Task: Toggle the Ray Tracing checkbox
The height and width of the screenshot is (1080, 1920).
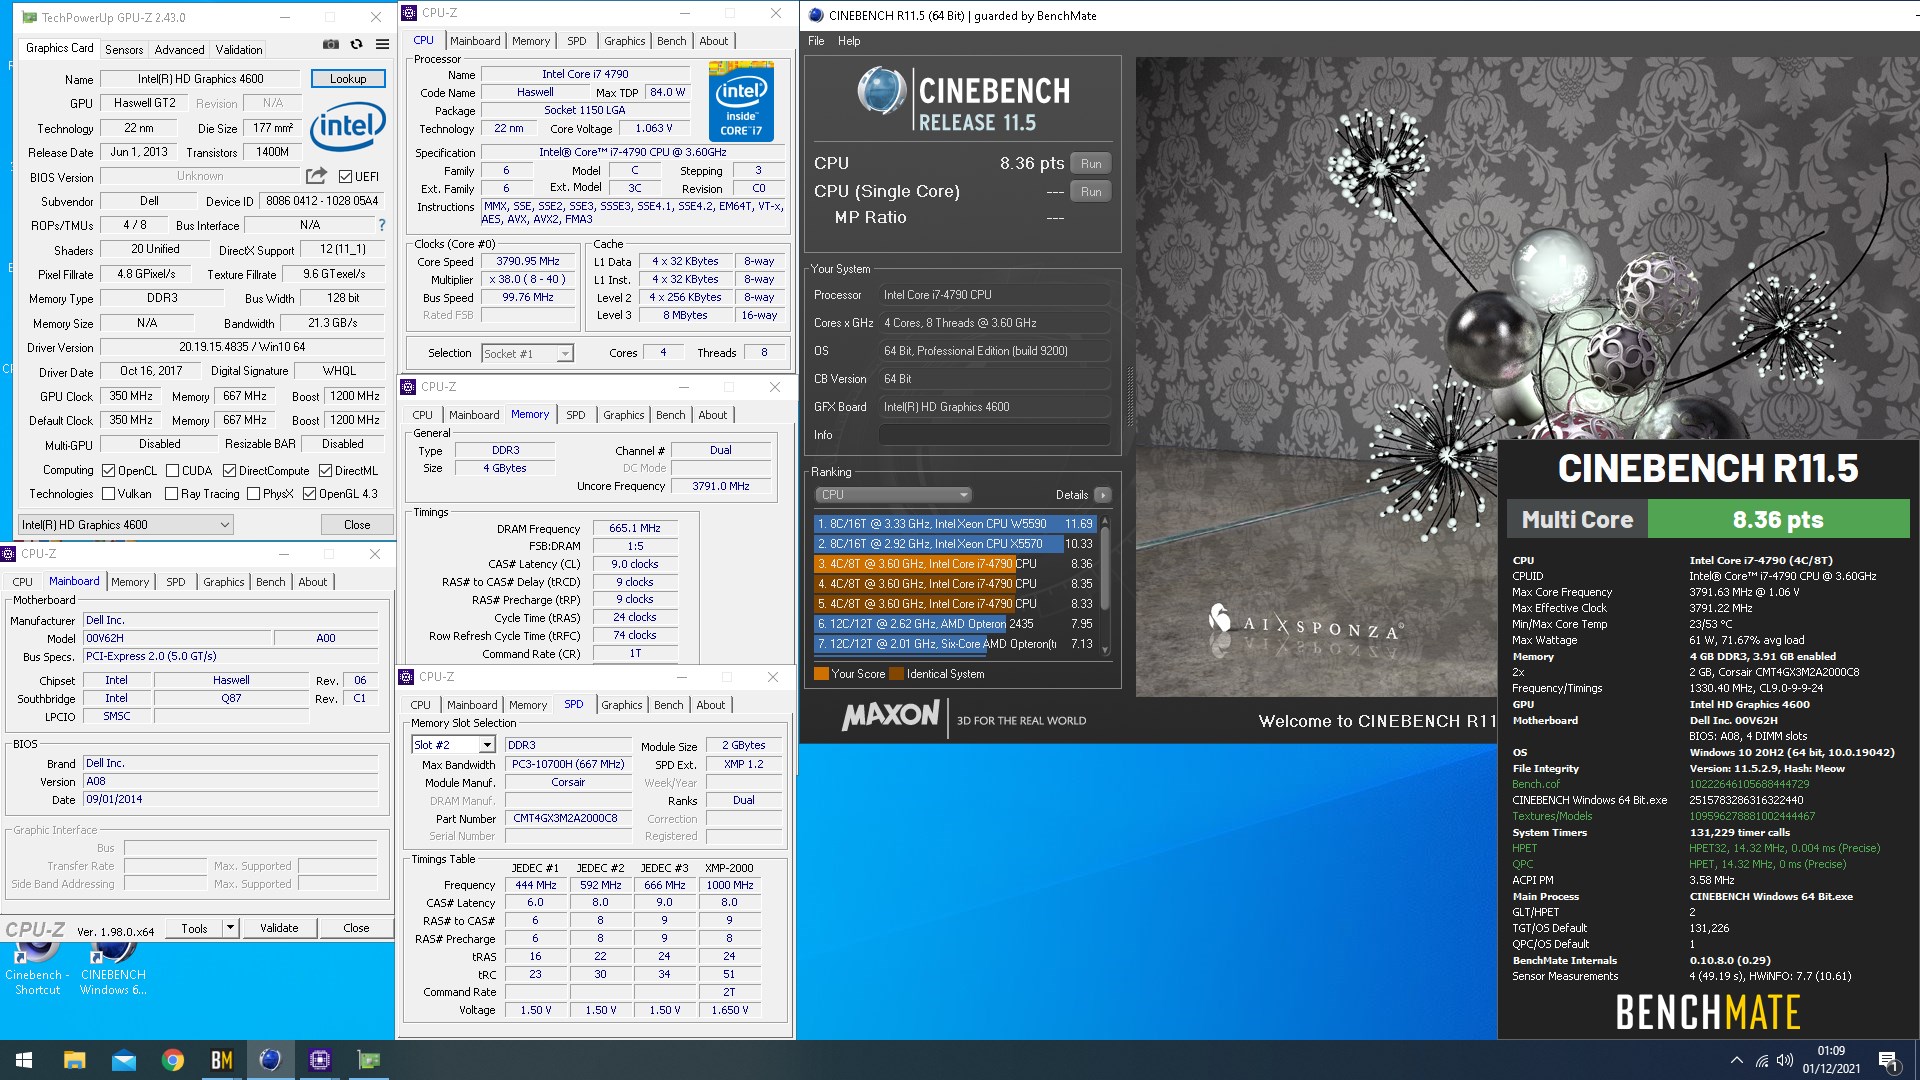Action: (171, 494)
